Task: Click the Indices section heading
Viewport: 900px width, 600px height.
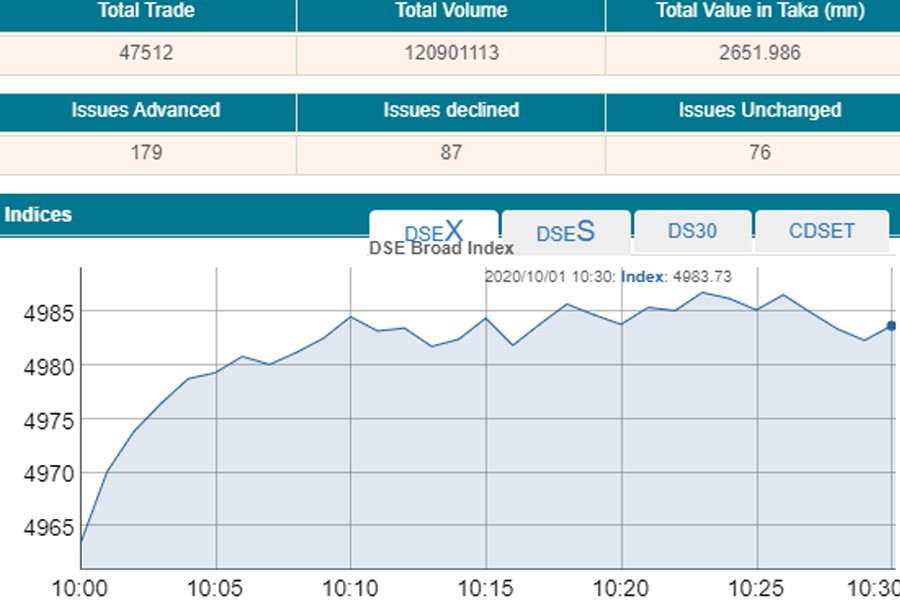Action: 38,215
